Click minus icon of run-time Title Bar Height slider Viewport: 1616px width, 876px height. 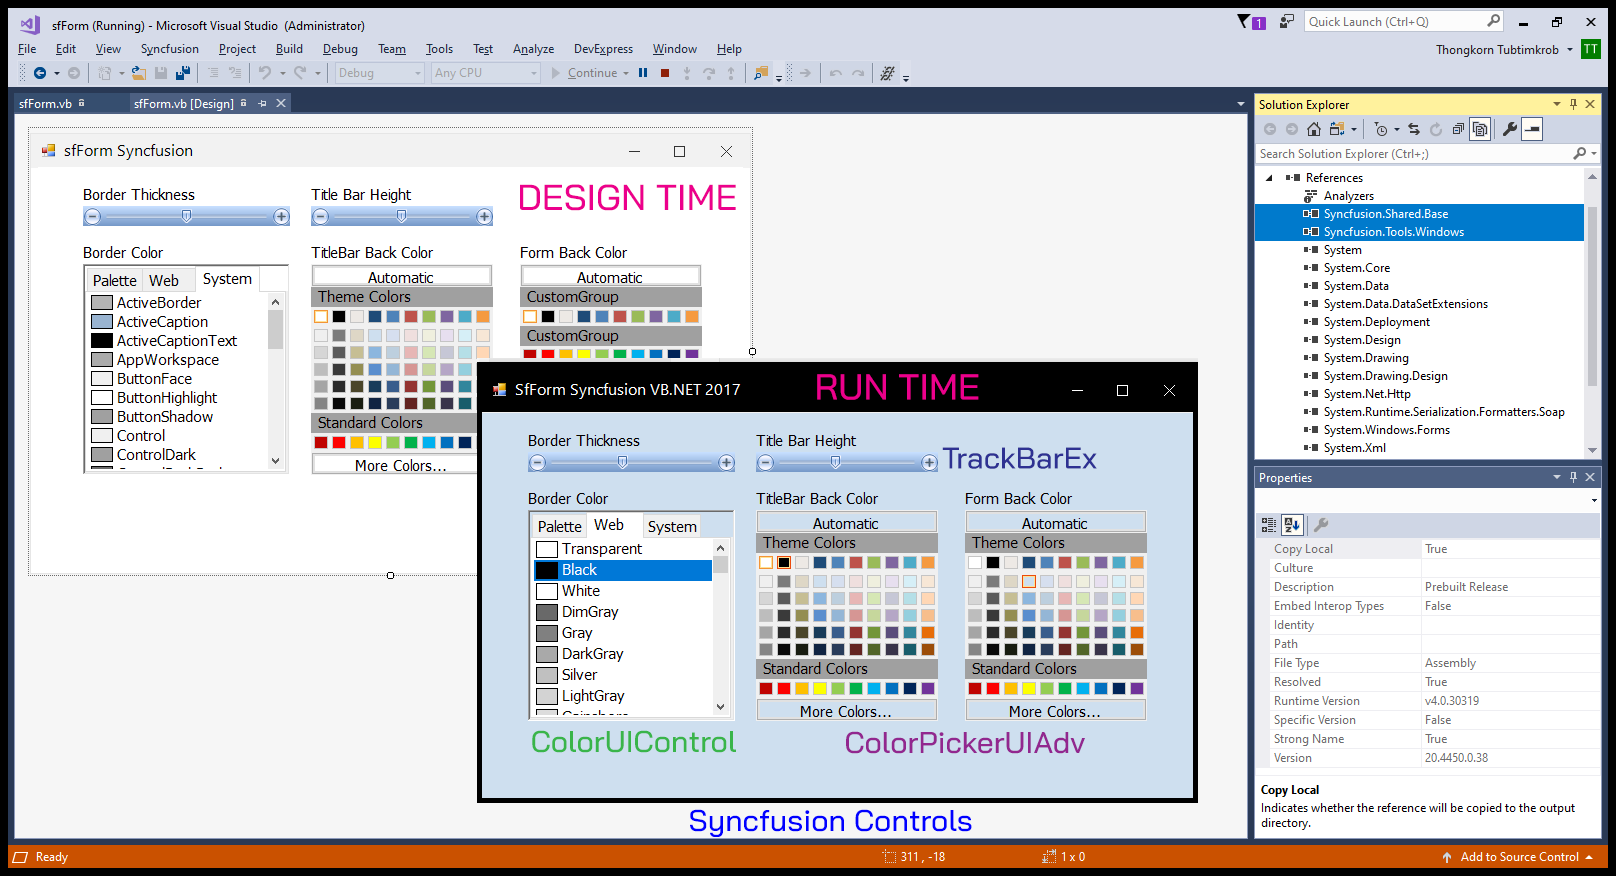pos(766,463)
